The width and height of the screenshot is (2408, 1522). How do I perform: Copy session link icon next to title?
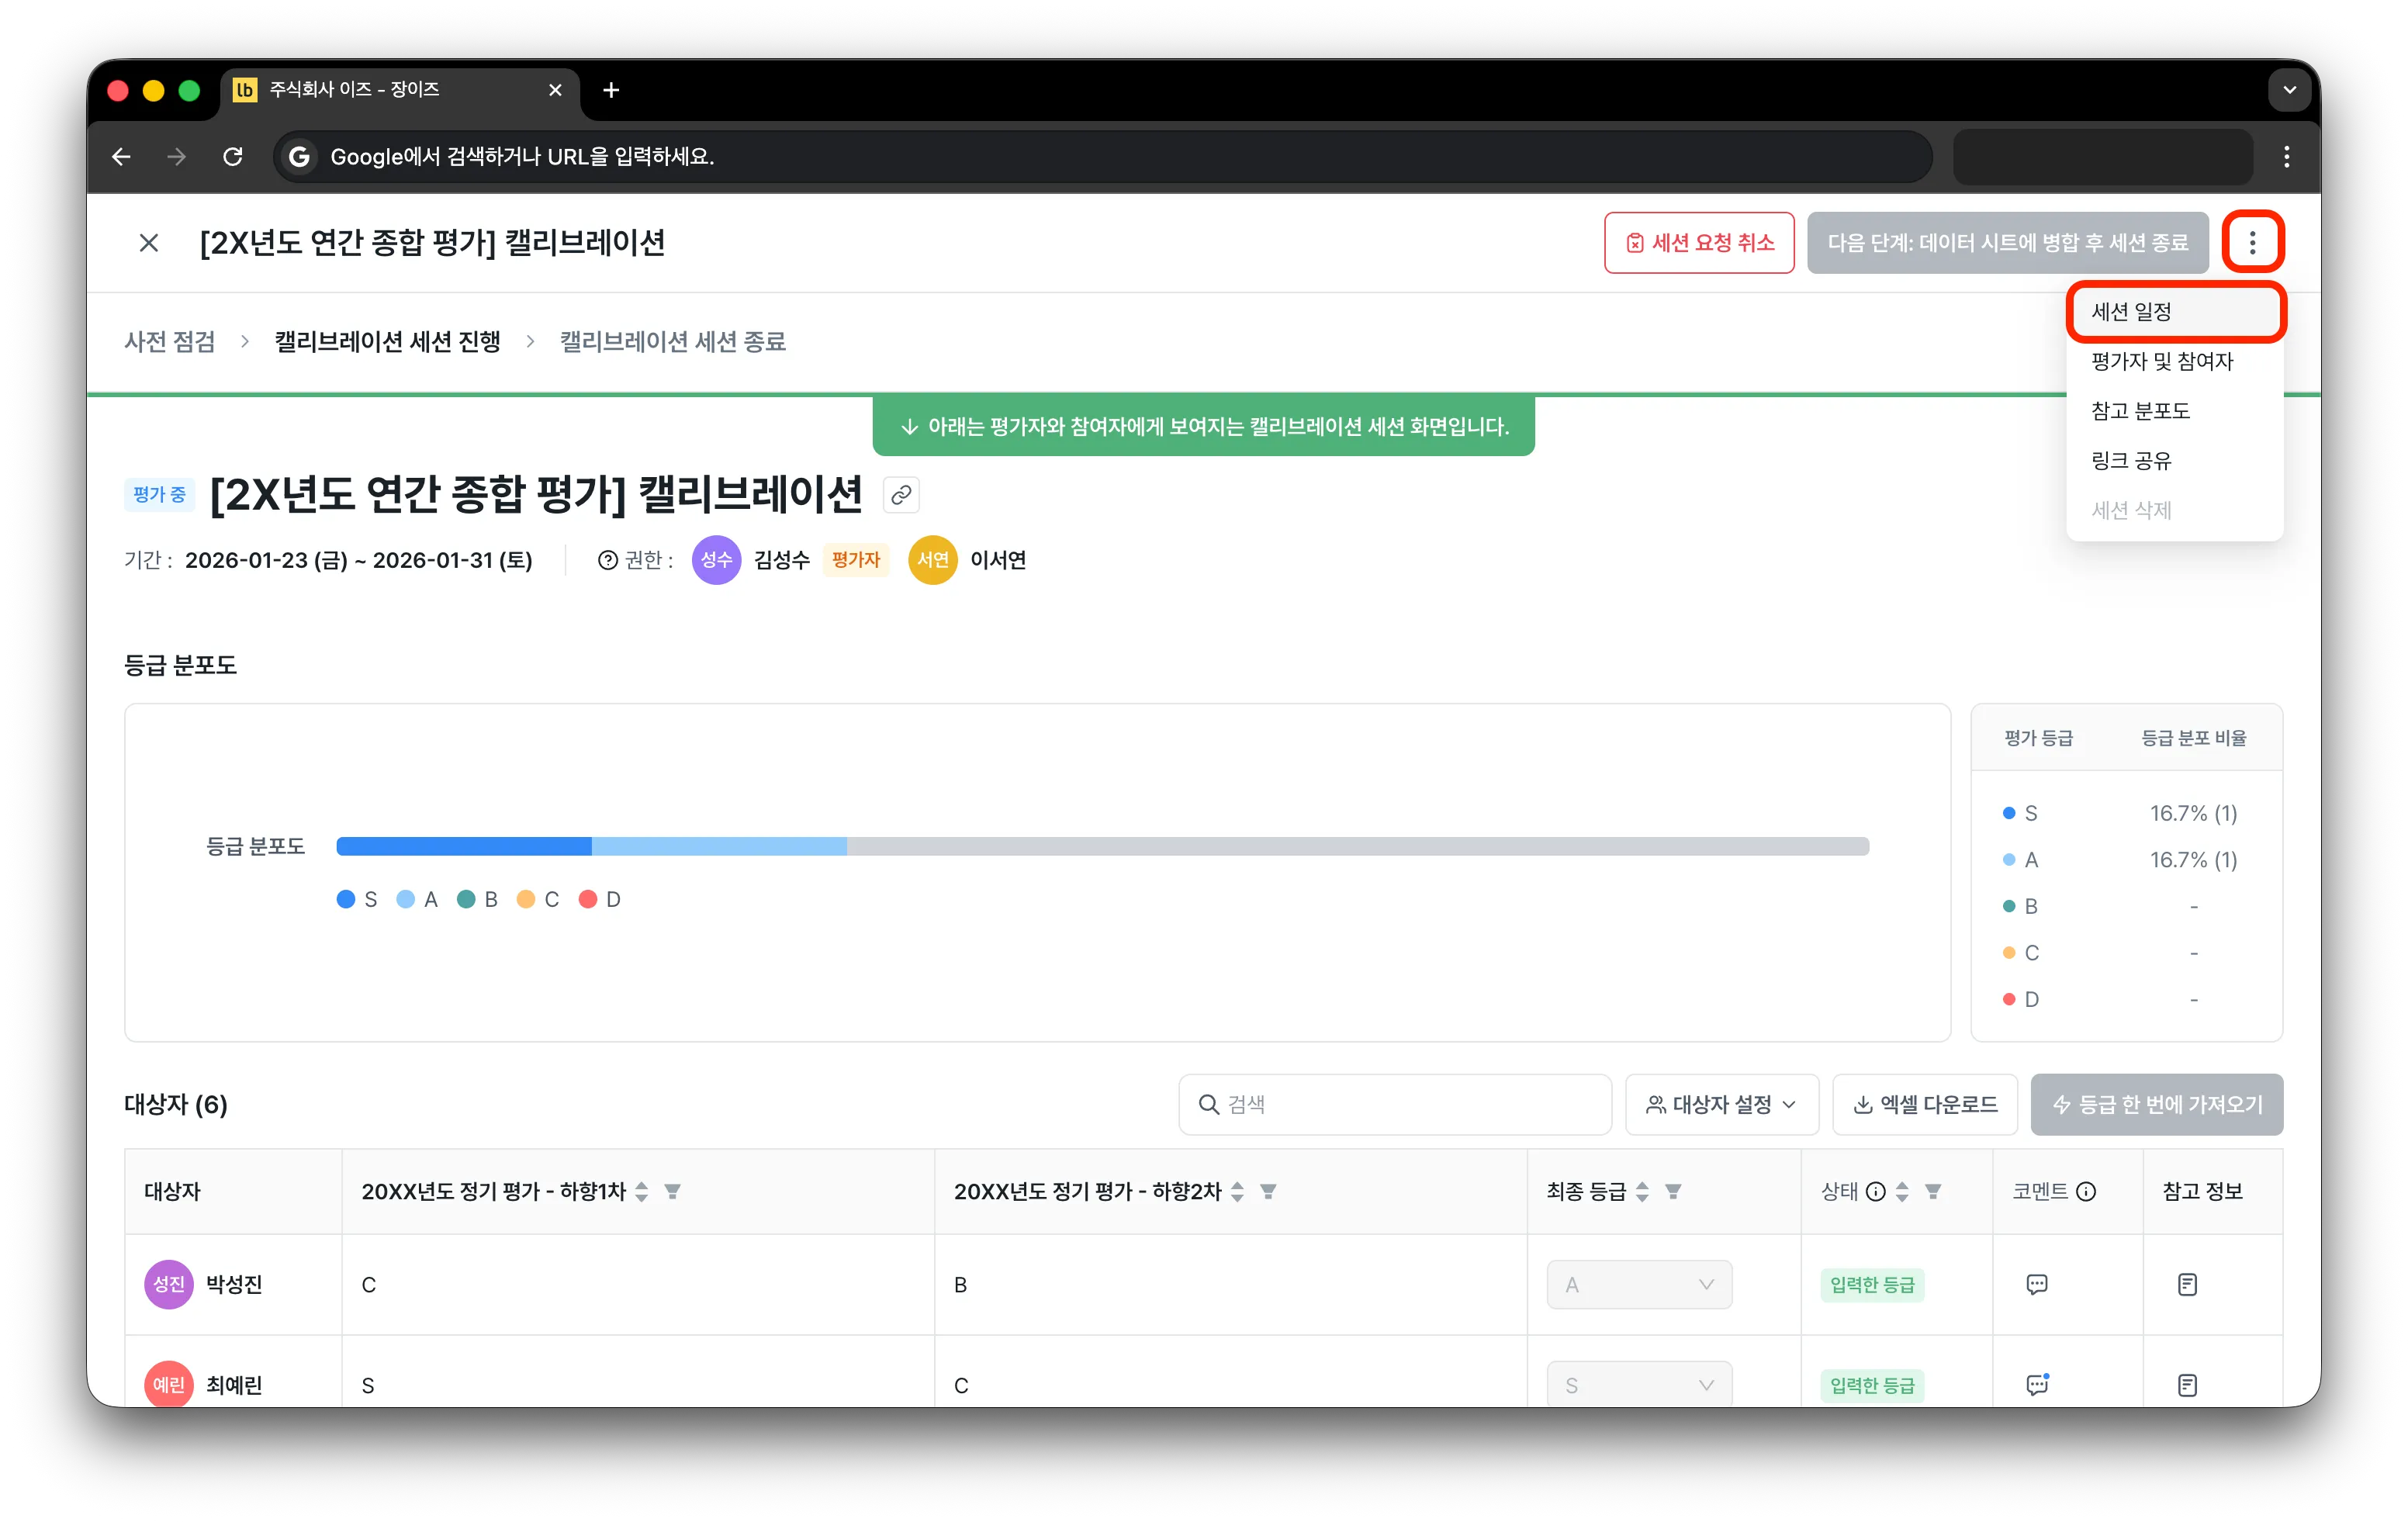coord(901,495)
